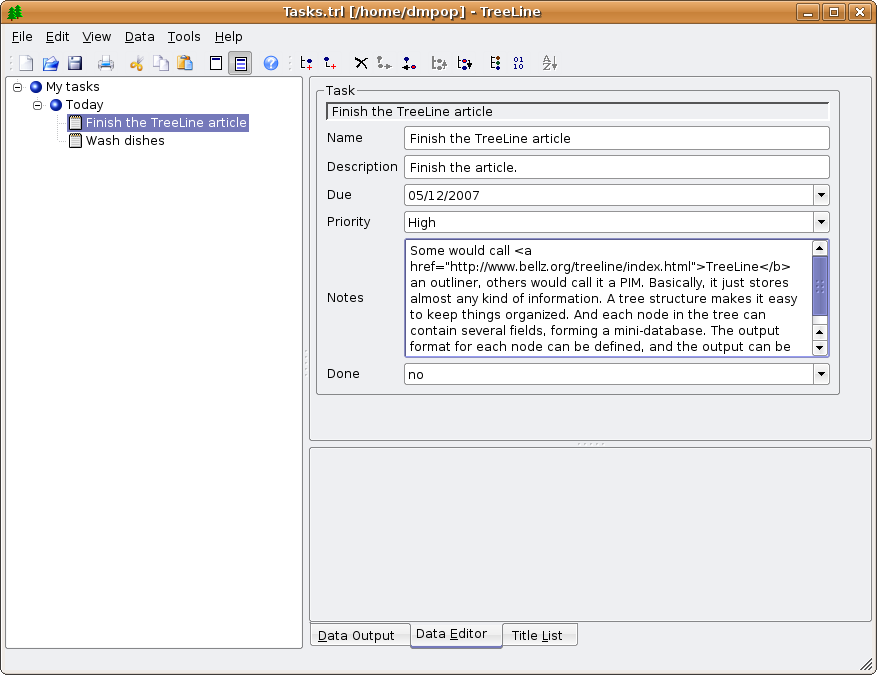Select the Wash dishes task
877x675 pixels.
click(125, 140)
